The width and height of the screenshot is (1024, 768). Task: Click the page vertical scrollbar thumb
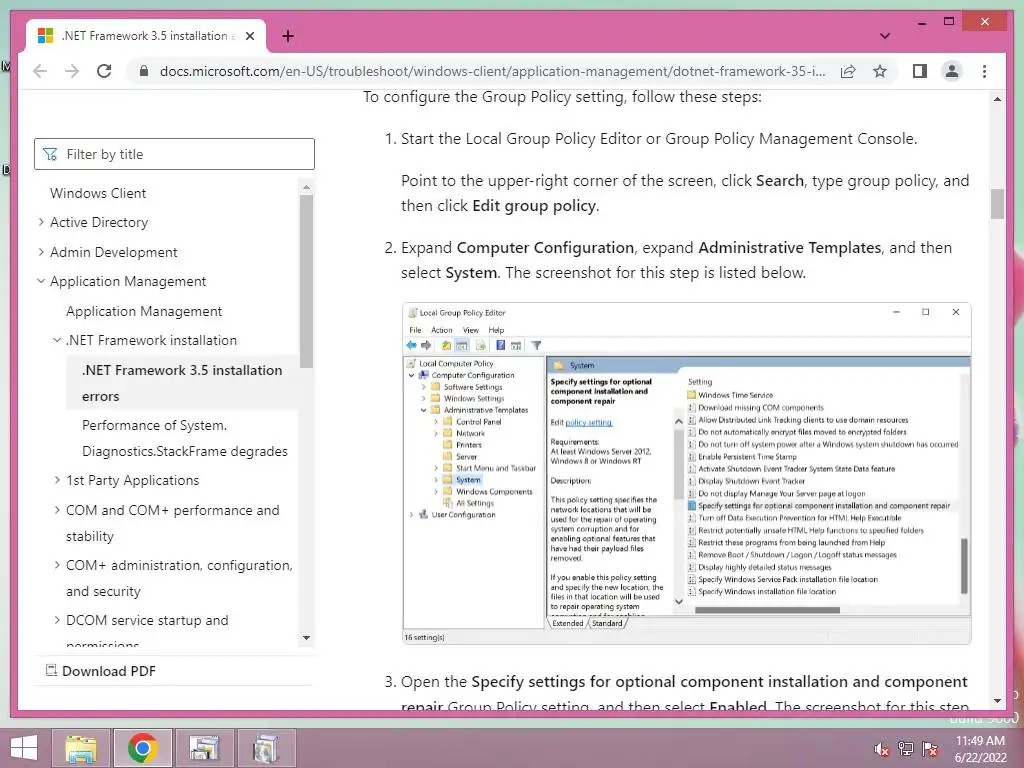click(997, 204)
